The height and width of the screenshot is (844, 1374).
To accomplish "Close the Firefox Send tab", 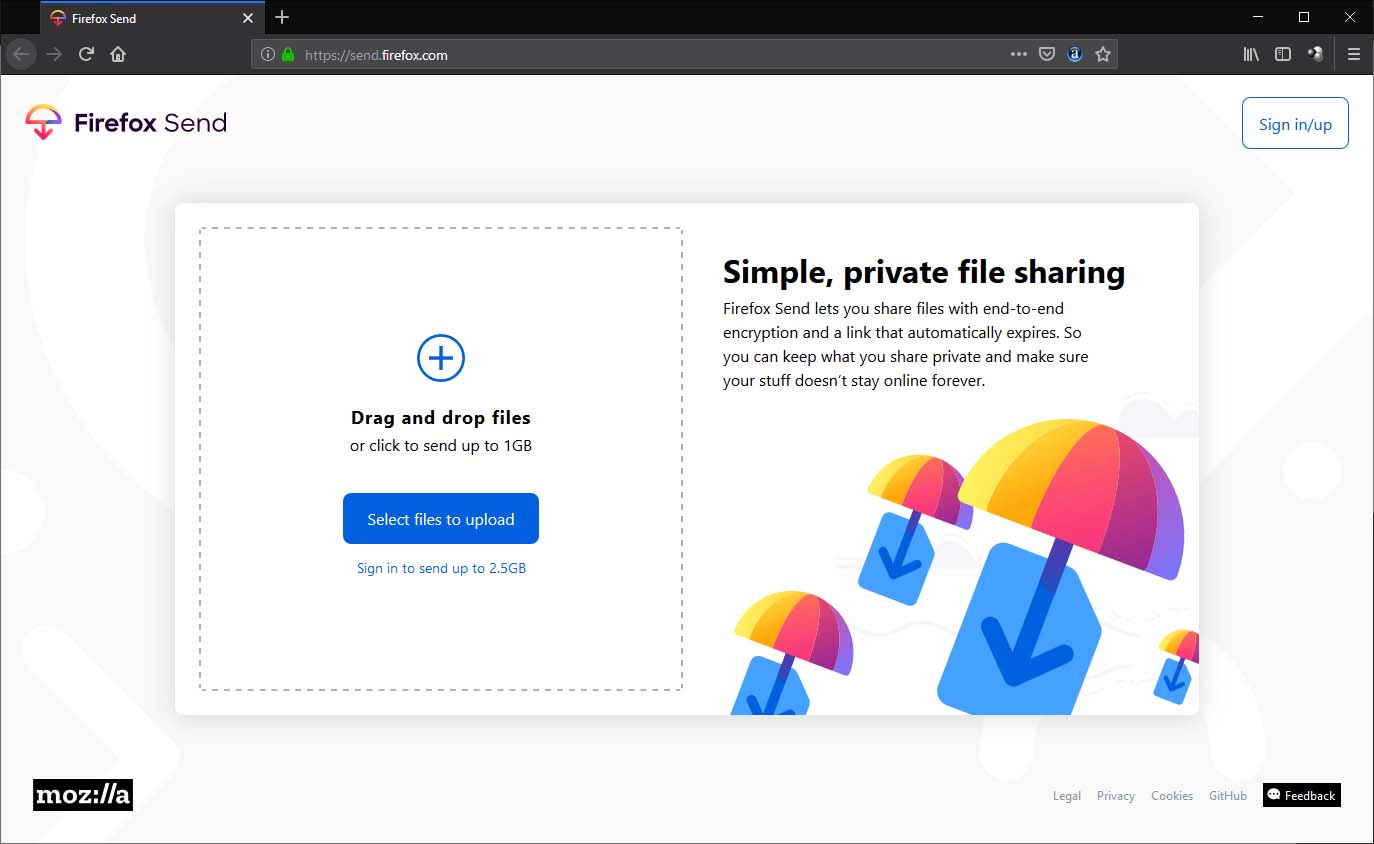I will tap(248, 18).
